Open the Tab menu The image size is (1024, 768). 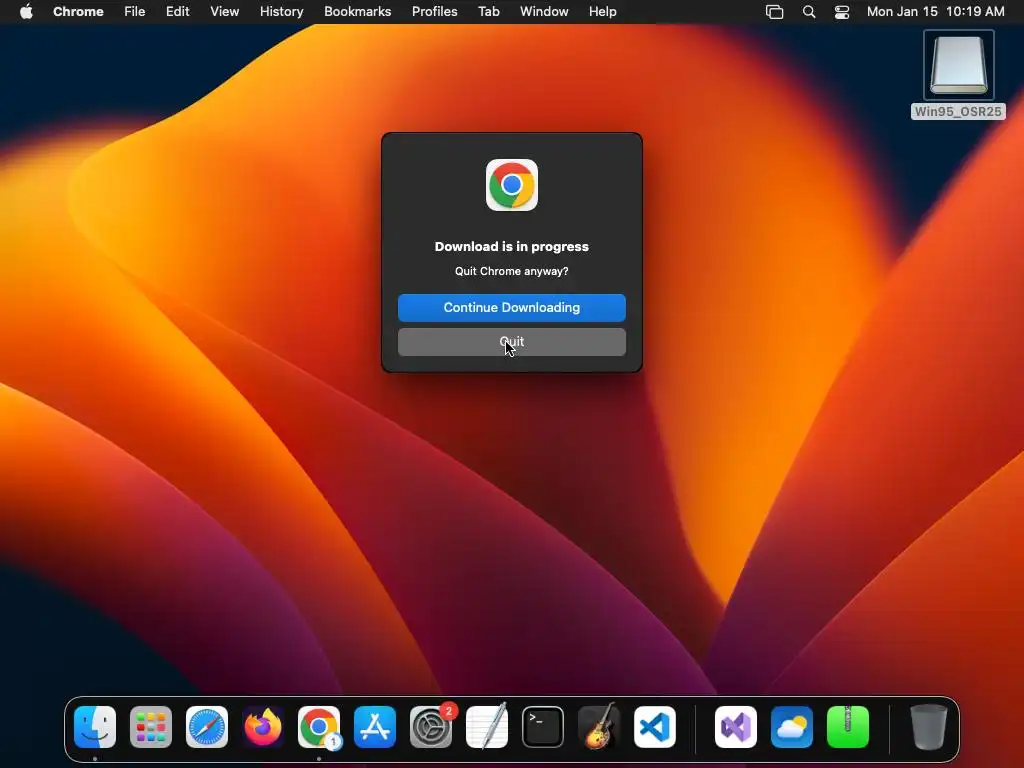[x=488, y=12]
